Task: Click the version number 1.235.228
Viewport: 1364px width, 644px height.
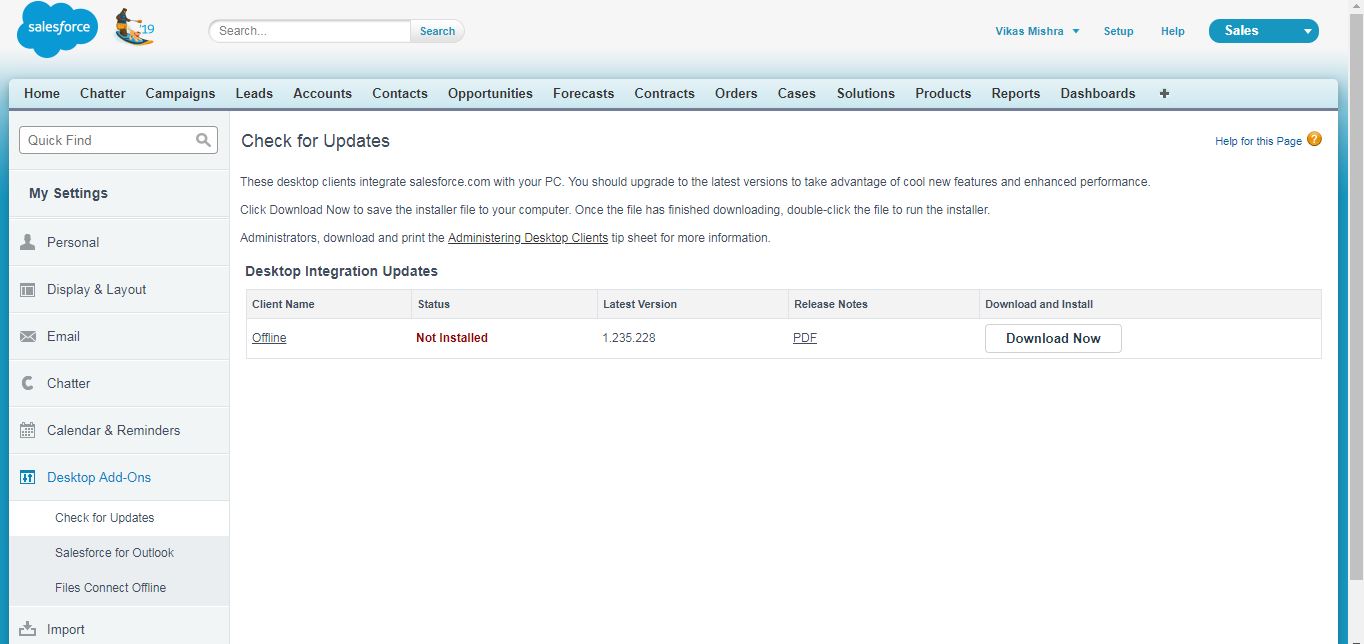Action: click(629, 338)
